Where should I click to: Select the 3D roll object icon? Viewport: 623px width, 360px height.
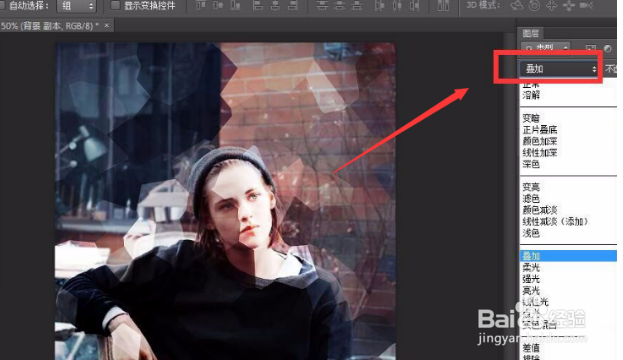coord(535,6)
